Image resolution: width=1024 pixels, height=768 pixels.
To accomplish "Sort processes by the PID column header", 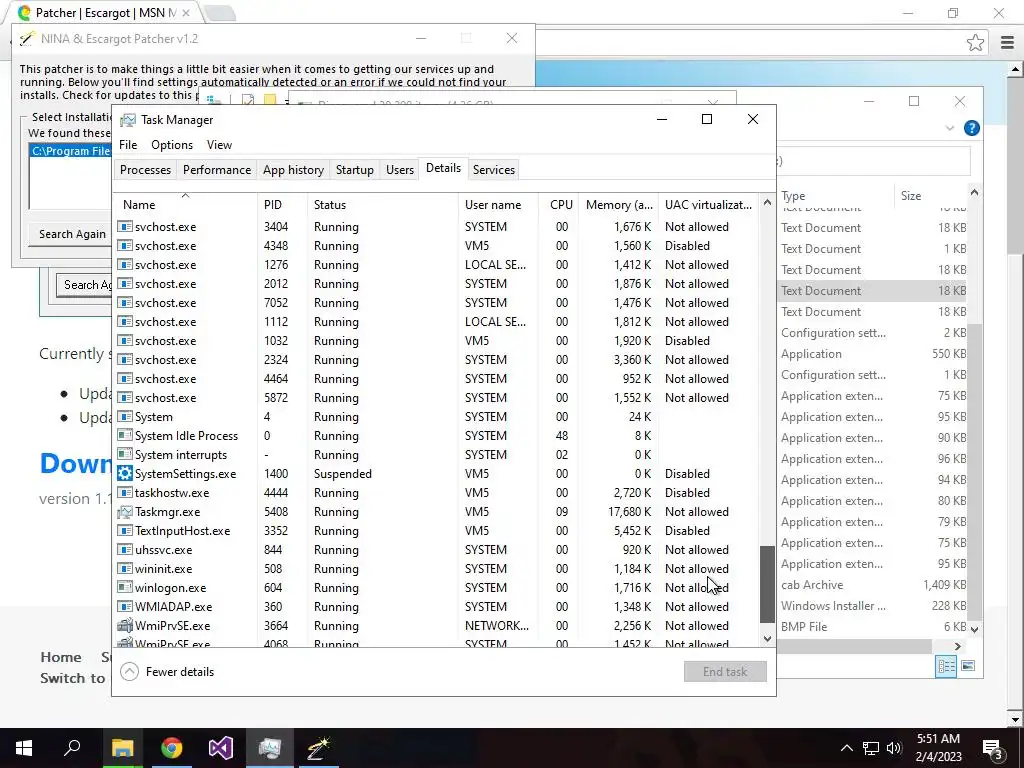I will point(282,204).
